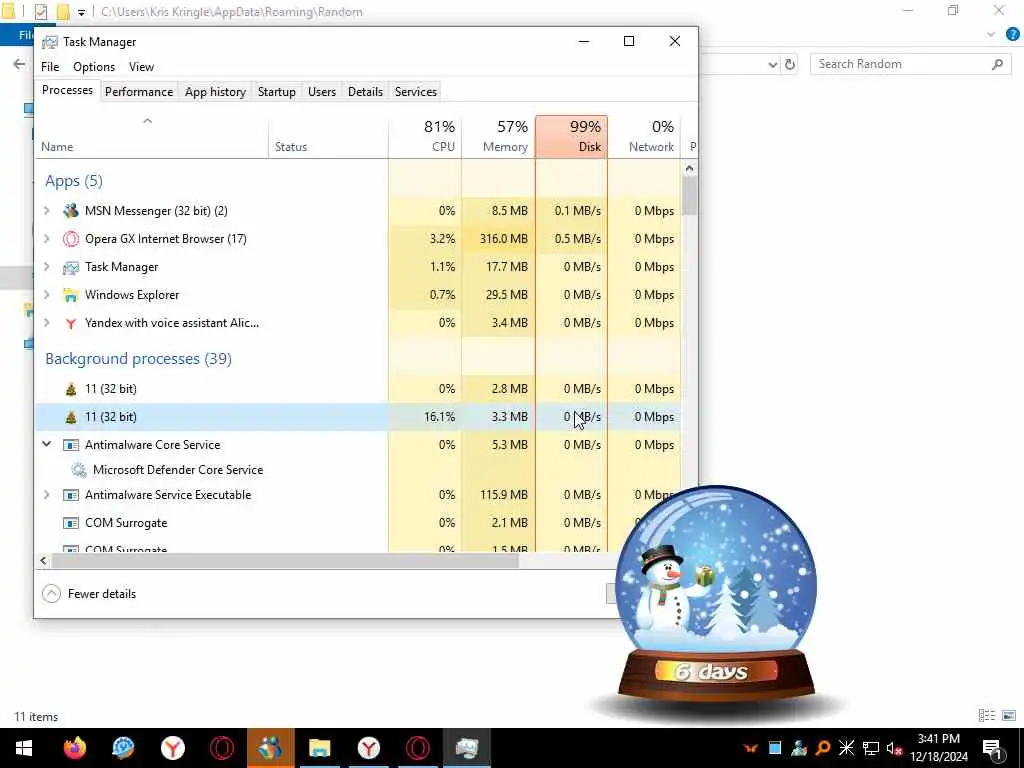Sort processes by the CPU column

(425, 137)
